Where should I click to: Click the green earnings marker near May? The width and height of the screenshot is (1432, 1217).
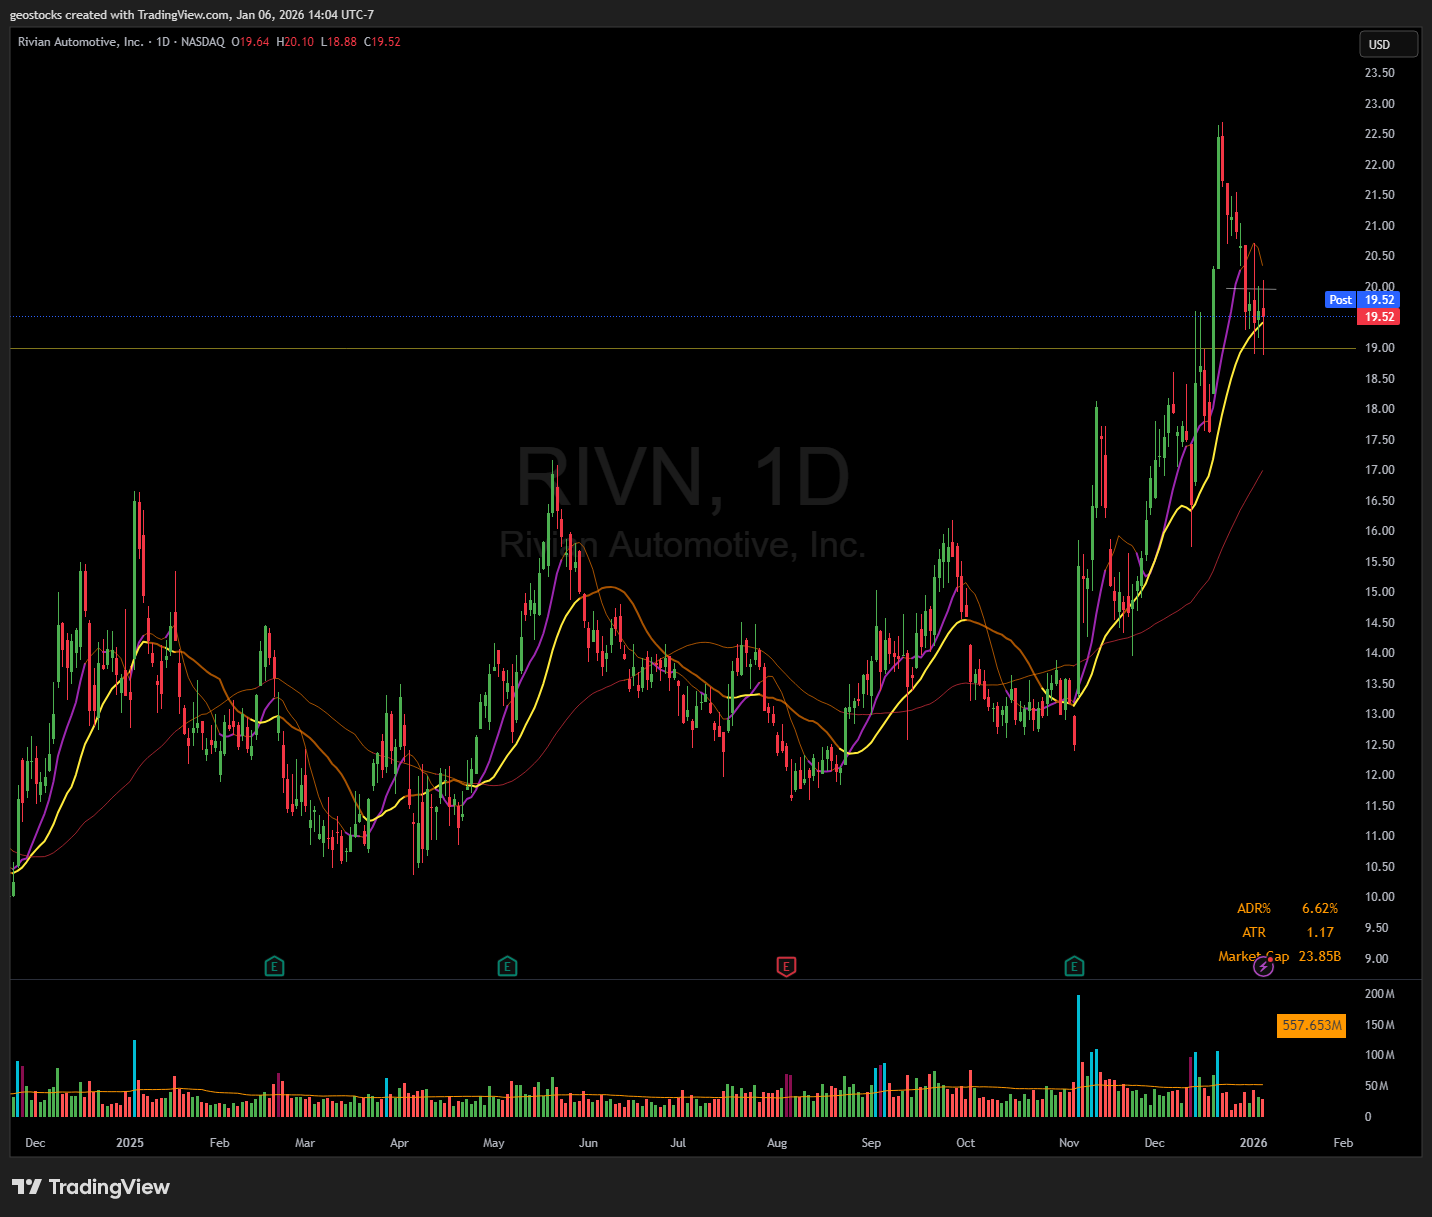tap(507, 967)
